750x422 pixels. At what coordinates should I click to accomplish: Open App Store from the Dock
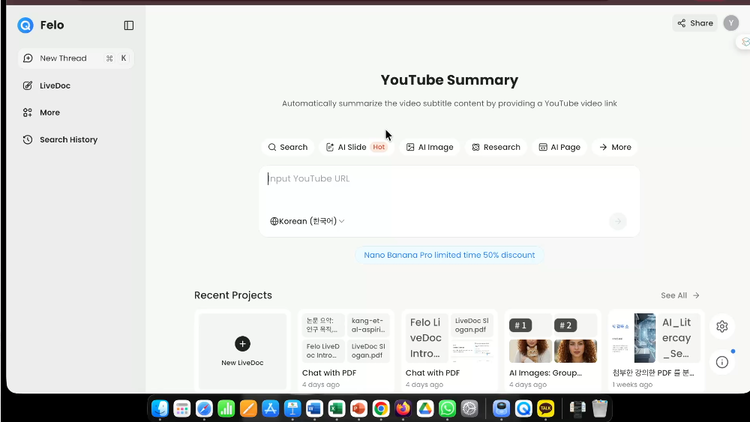270,409
